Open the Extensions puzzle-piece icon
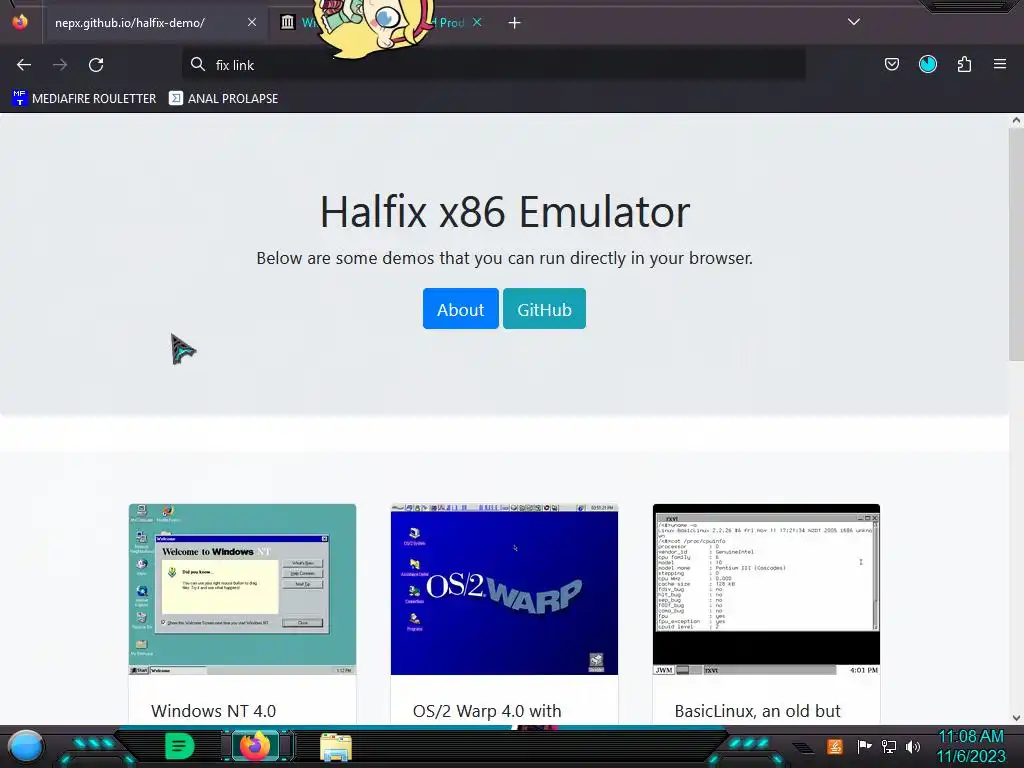 coord(964,64)
